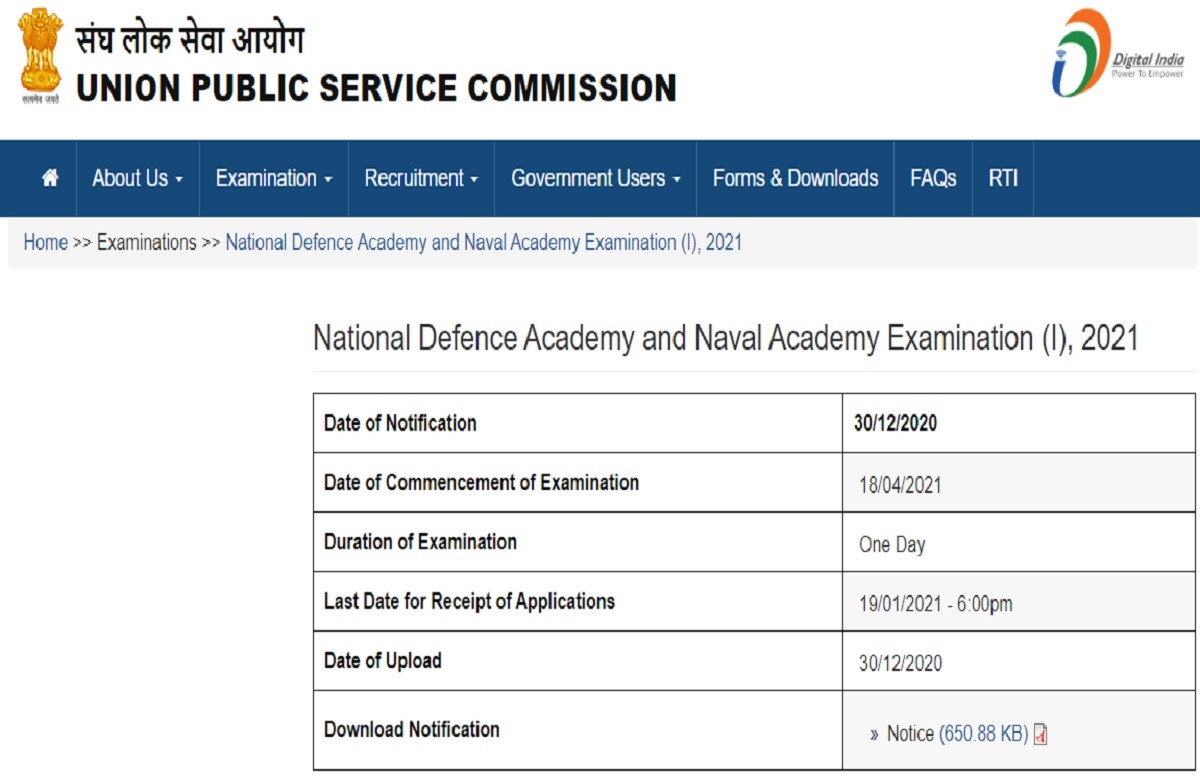Open Forms & Downloads menu item
1200x776 pixels.
point(795,178)
